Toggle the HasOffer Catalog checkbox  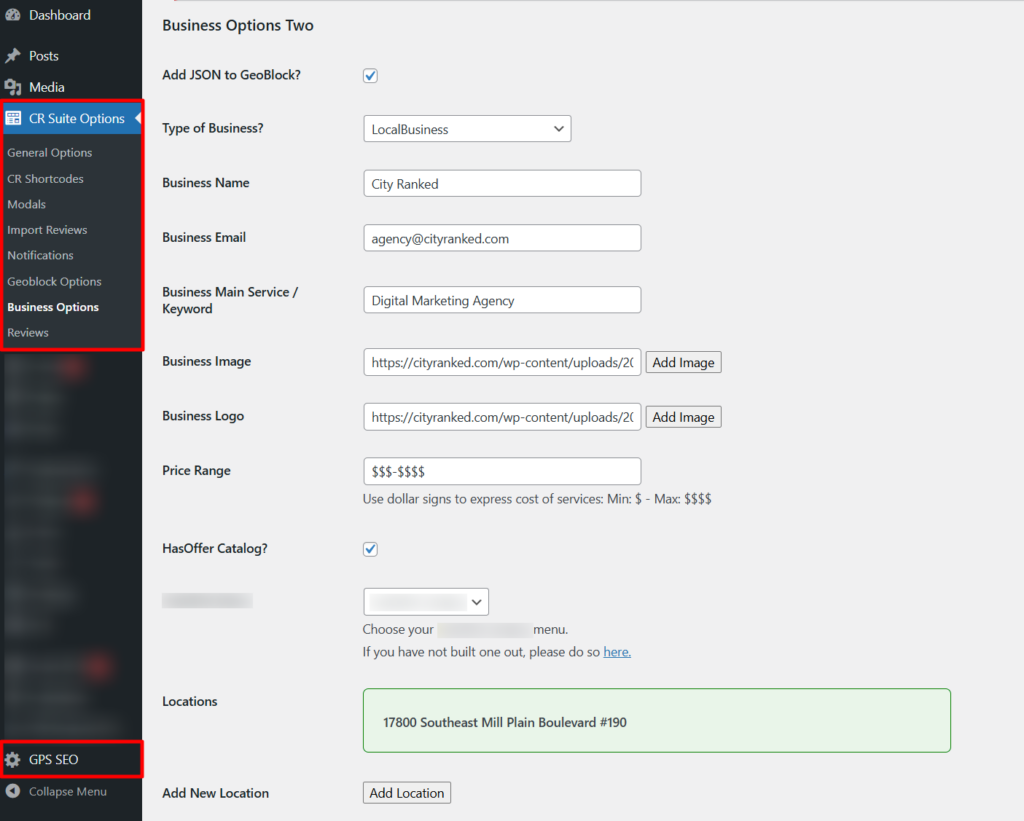tap(370, 549)
